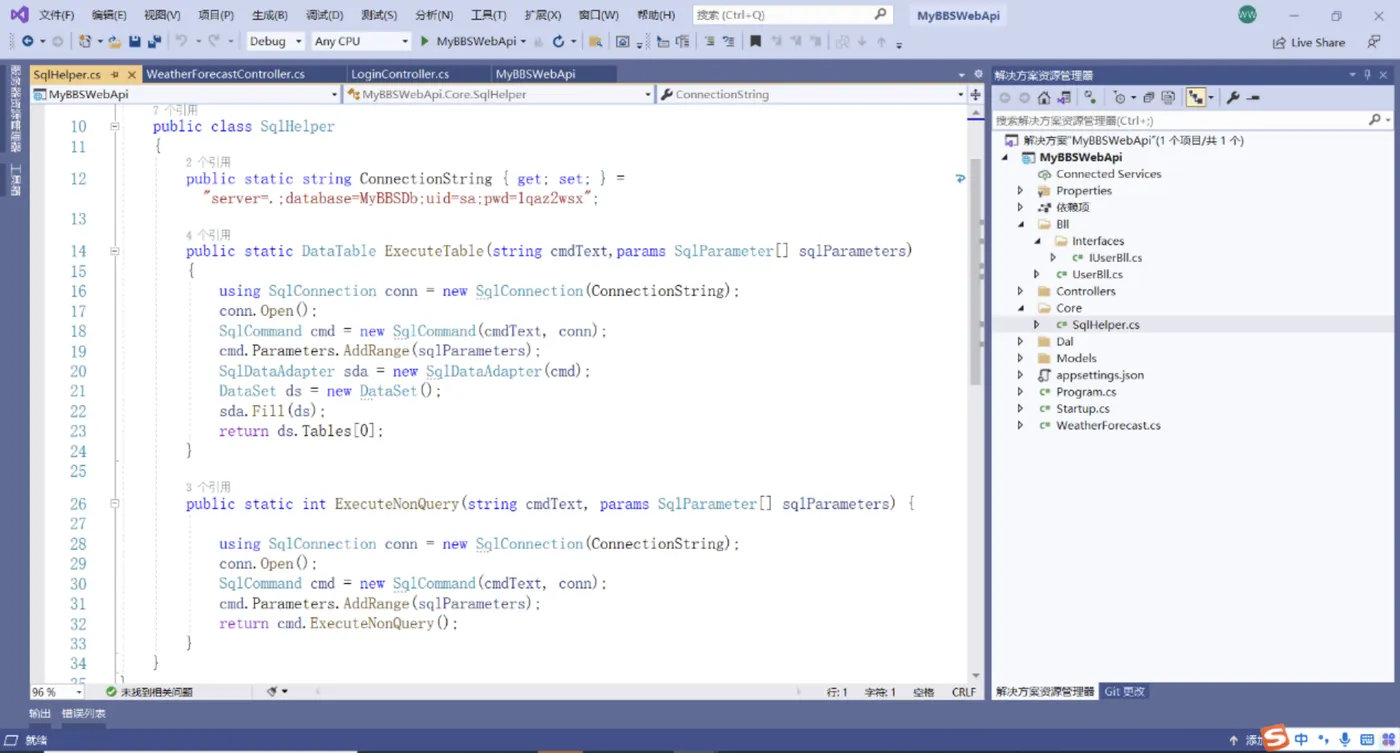
Task: Toggle pin on SqlHelper.cs tab
Action: [x=115, y=75]
